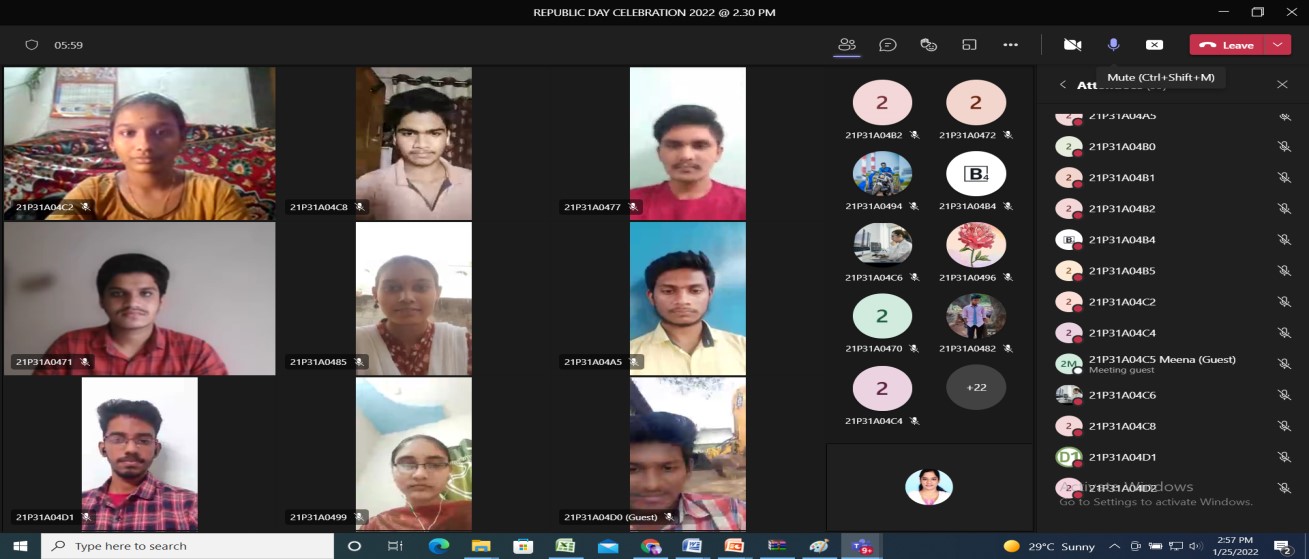Click the video tile of 21P31A0477
Screen dimensions: 1309x559
coord(687,142)
